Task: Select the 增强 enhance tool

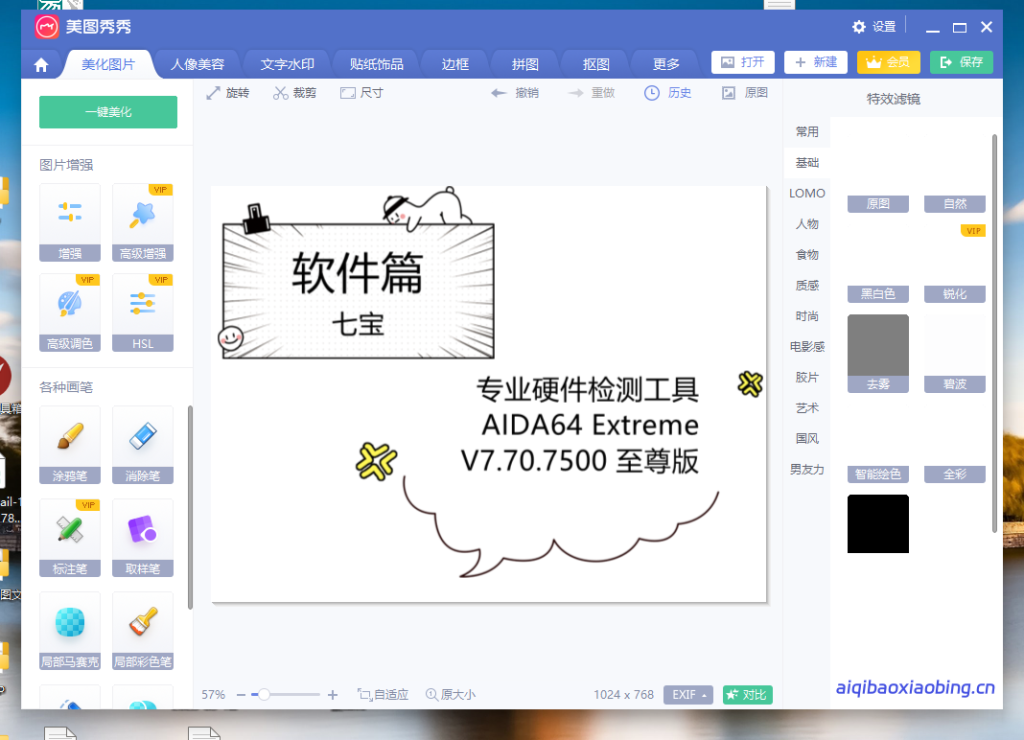Action: point(70,222)
